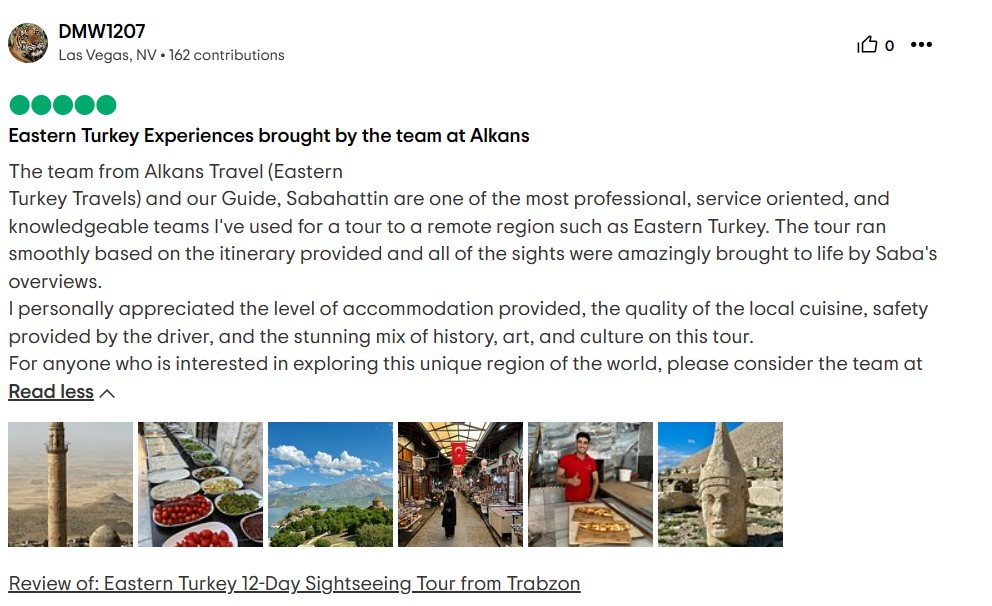
Task: Click the Las Vegas, NV location text
Action: pyautogui.click(x=107, y=55)
